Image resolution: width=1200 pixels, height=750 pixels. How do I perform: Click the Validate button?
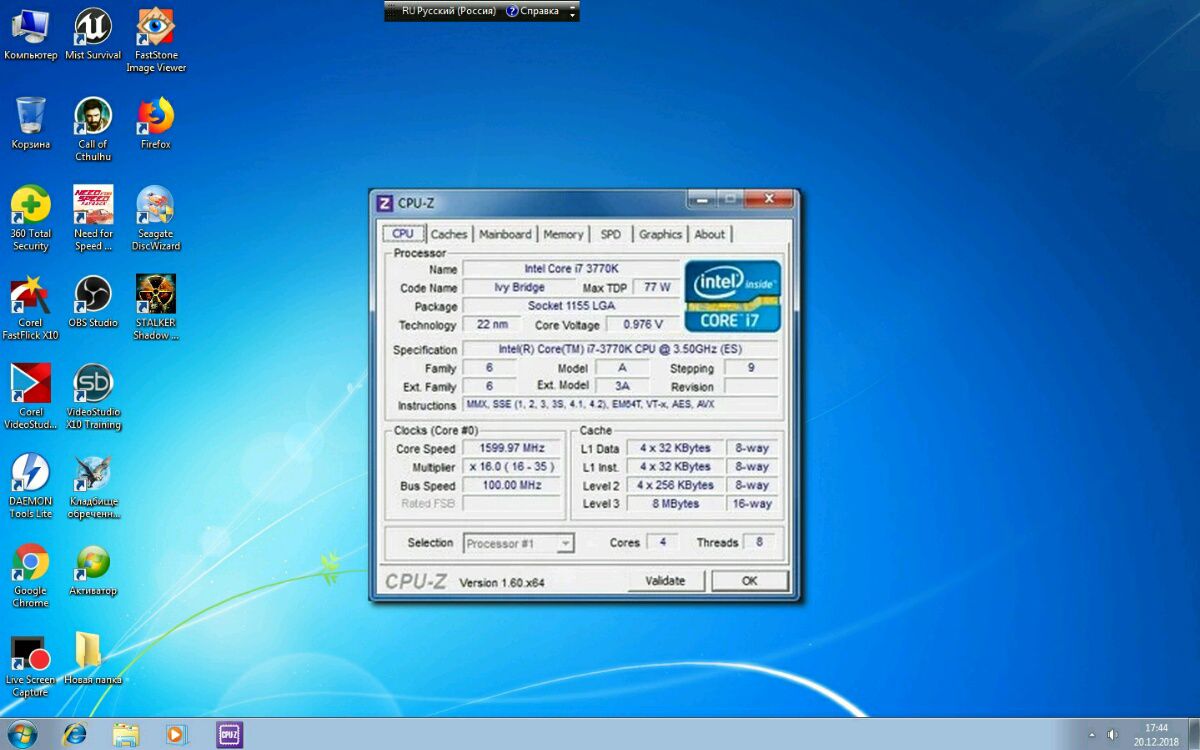click(x=665, y=581)
